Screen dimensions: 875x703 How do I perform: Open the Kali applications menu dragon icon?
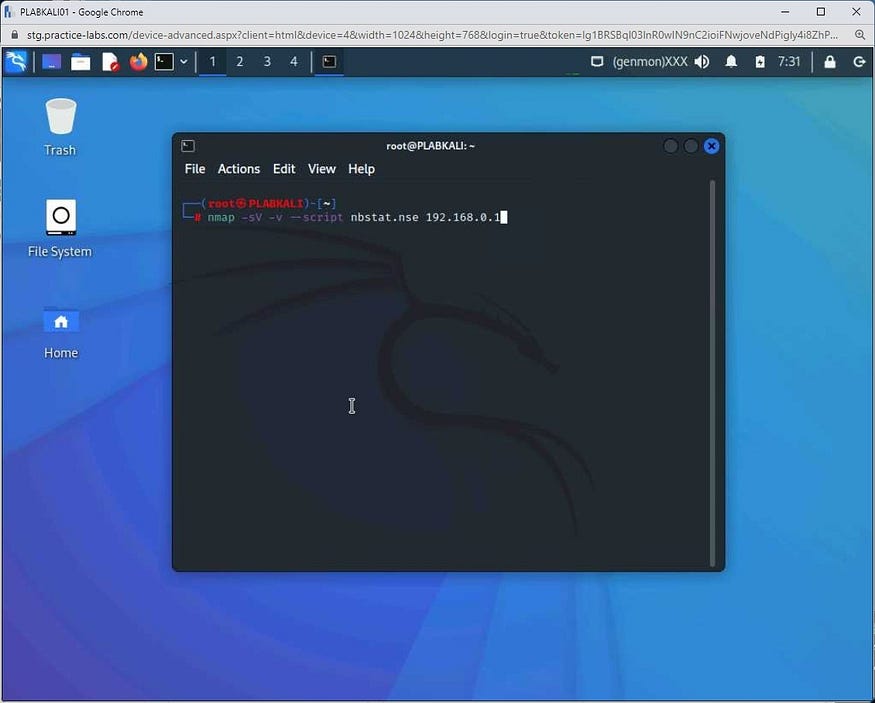click(x=16, y=61)
